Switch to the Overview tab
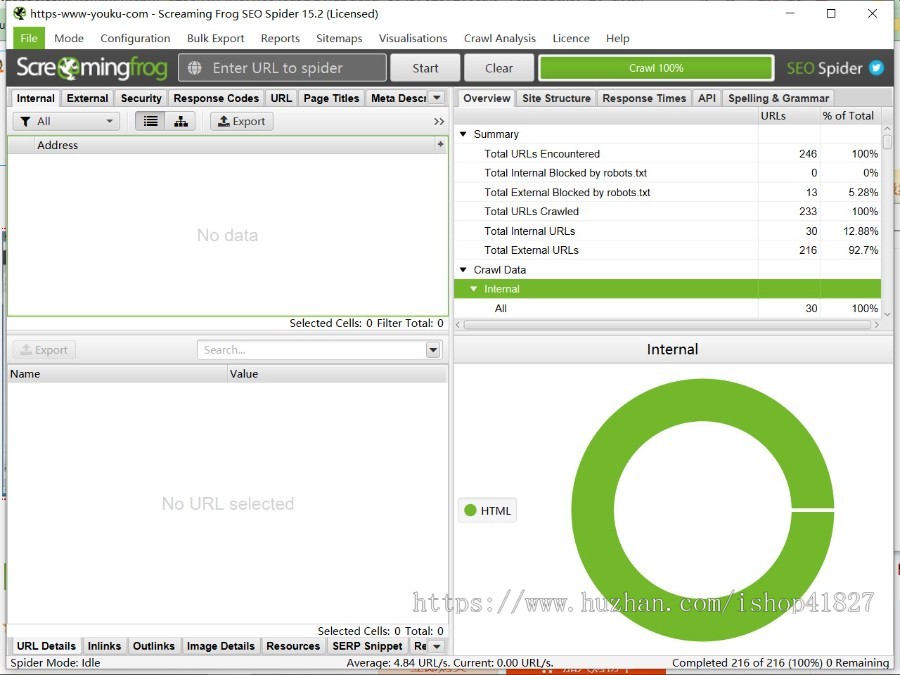Image resolution: width=900 pixels, height=675 pixels. [x=487, y=98]
